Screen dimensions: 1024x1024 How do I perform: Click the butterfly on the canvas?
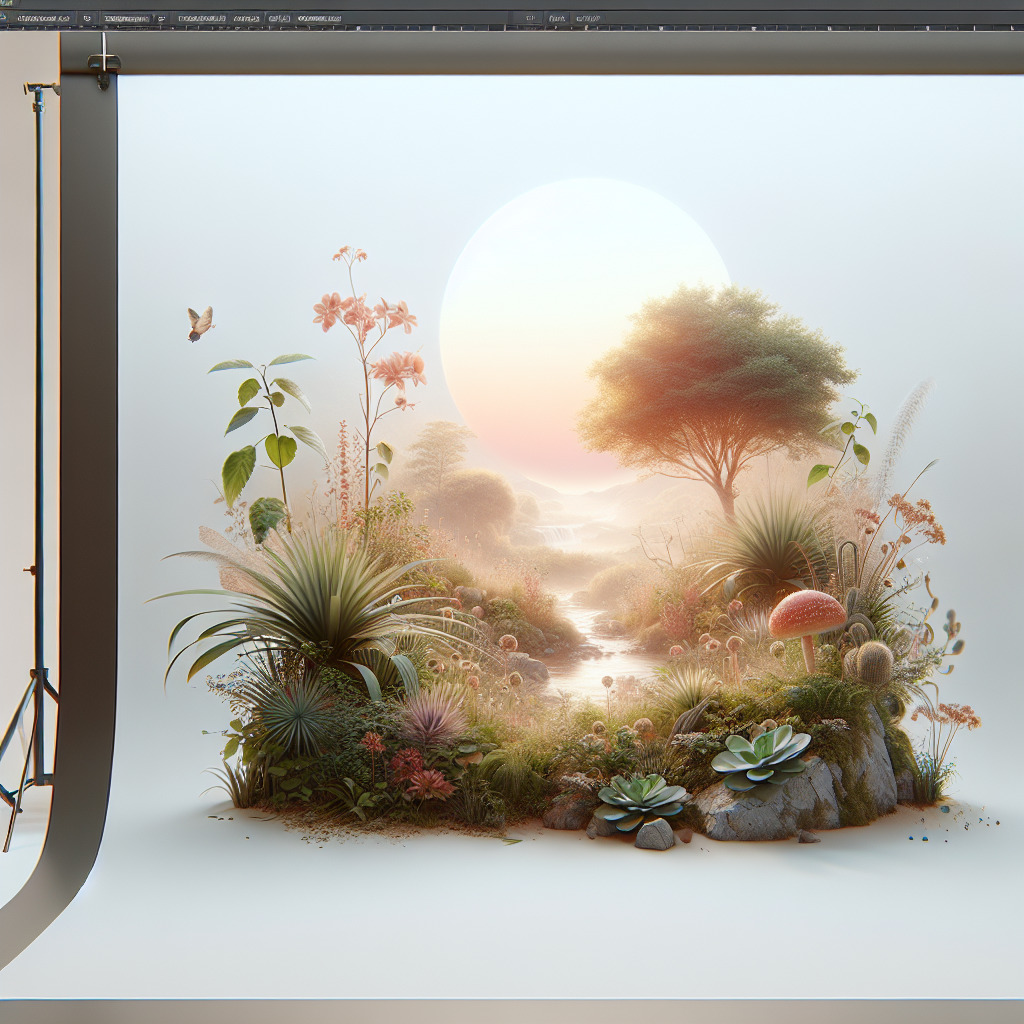click(x=200, y=322)
